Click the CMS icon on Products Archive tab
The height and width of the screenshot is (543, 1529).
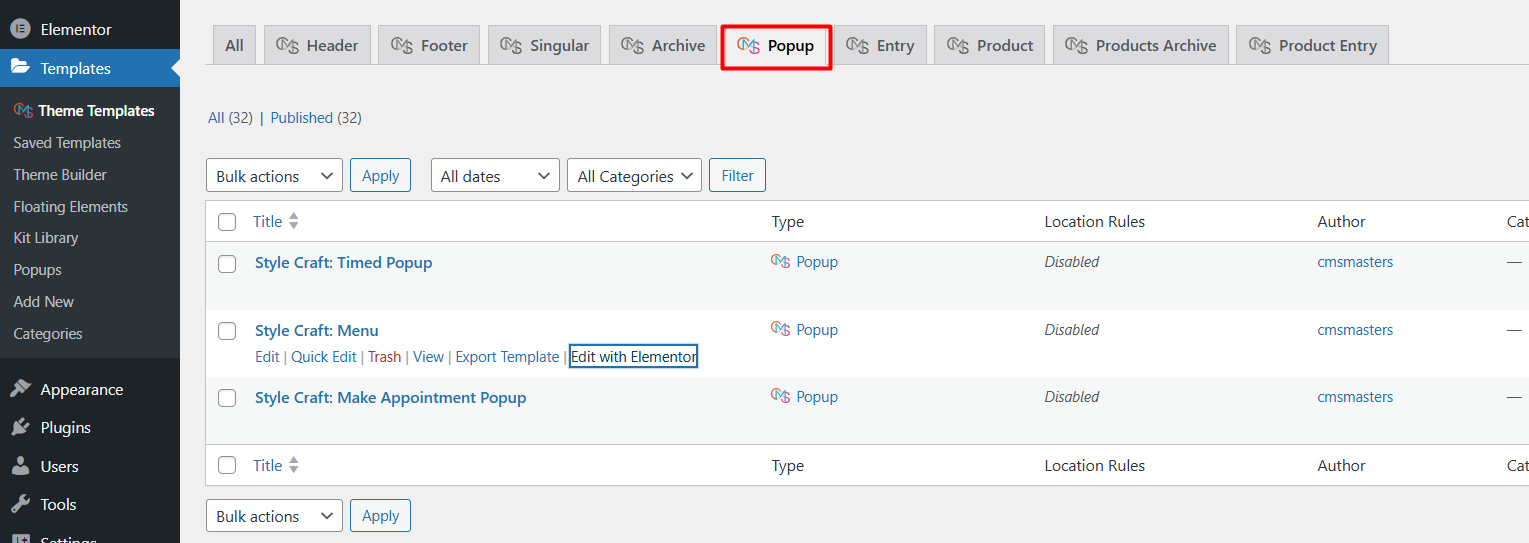pos(1077,45)
